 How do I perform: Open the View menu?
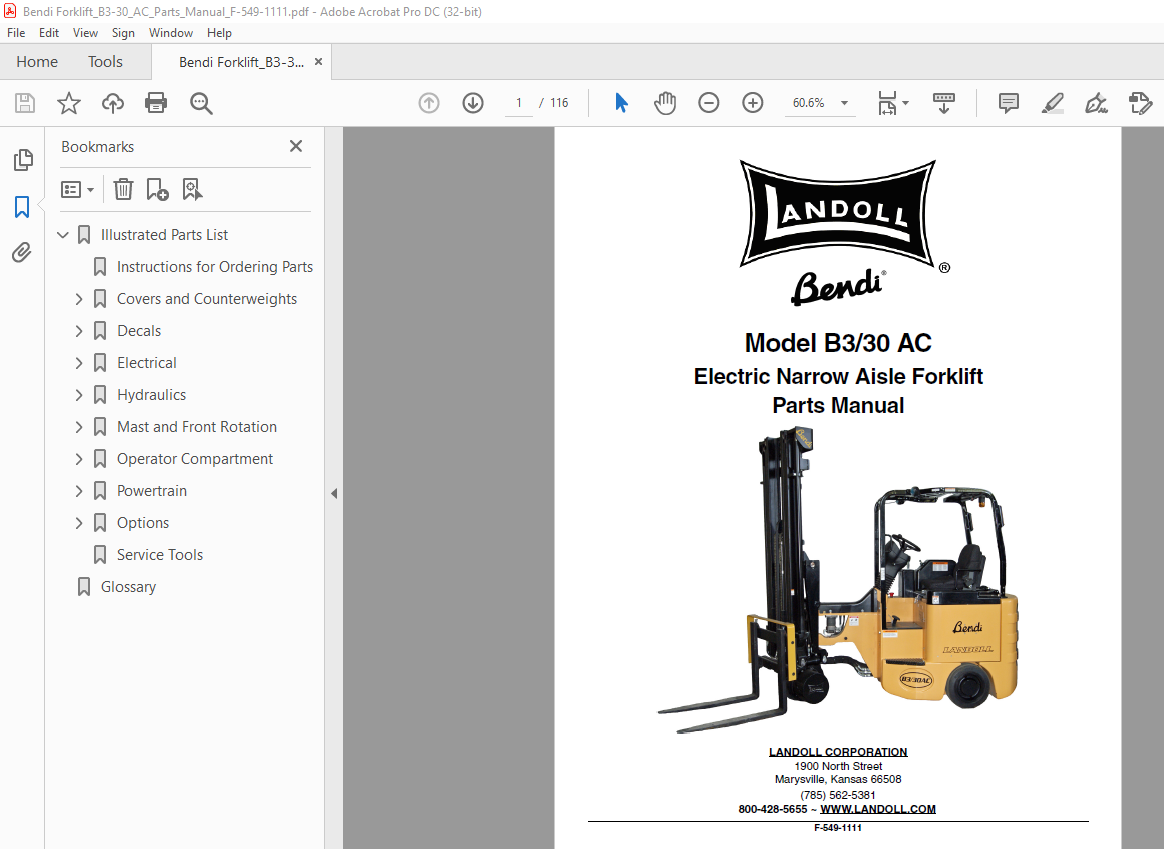[x=85, y=33]
